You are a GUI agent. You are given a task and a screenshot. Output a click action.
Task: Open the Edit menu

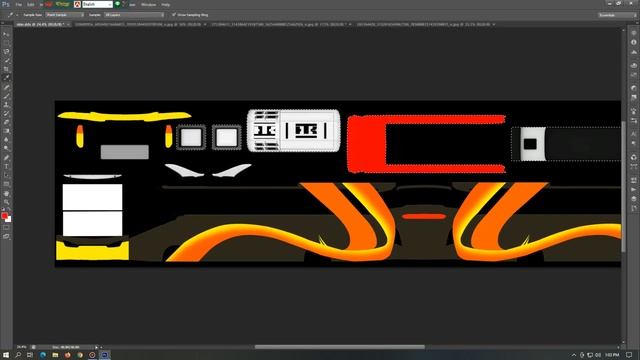click(x=31, y=4)
